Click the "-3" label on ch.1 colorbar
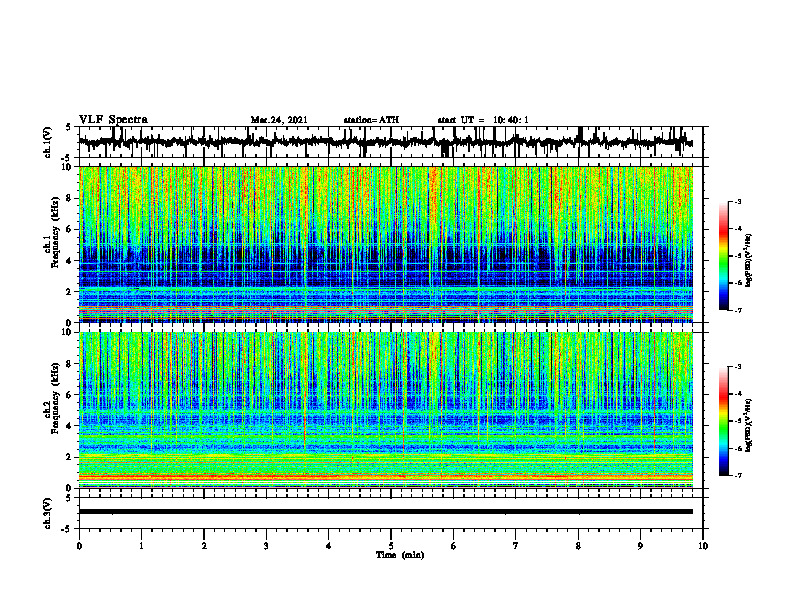Viewport: 792px width, 612px height. (737, 201)
